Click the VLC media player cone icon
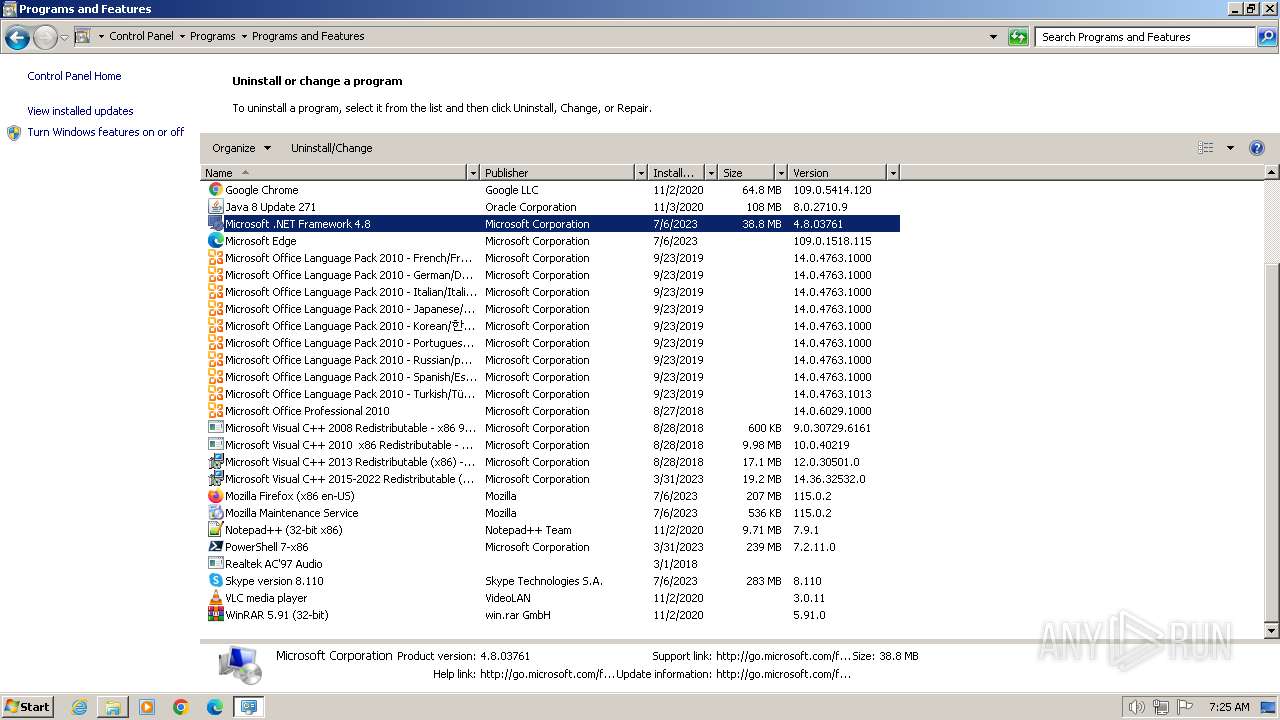 (215, 598)
